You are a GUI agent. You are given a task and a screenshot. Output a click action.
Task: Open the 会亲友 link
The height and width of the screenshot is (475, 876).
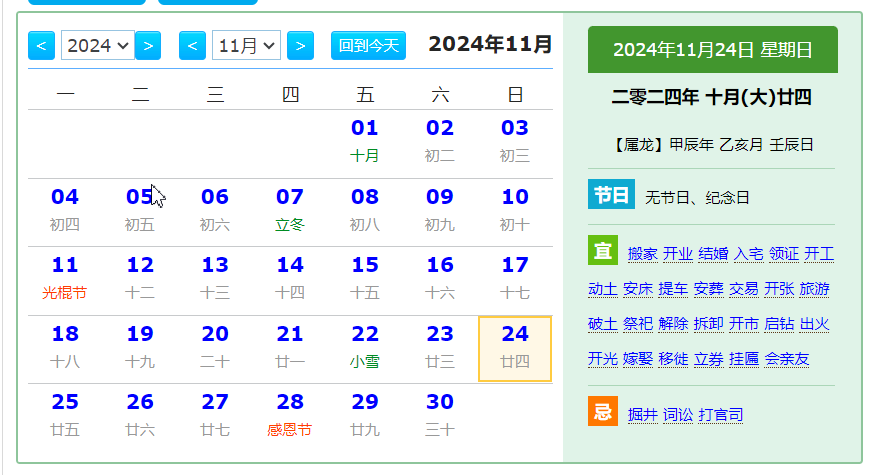coord(787,359)
